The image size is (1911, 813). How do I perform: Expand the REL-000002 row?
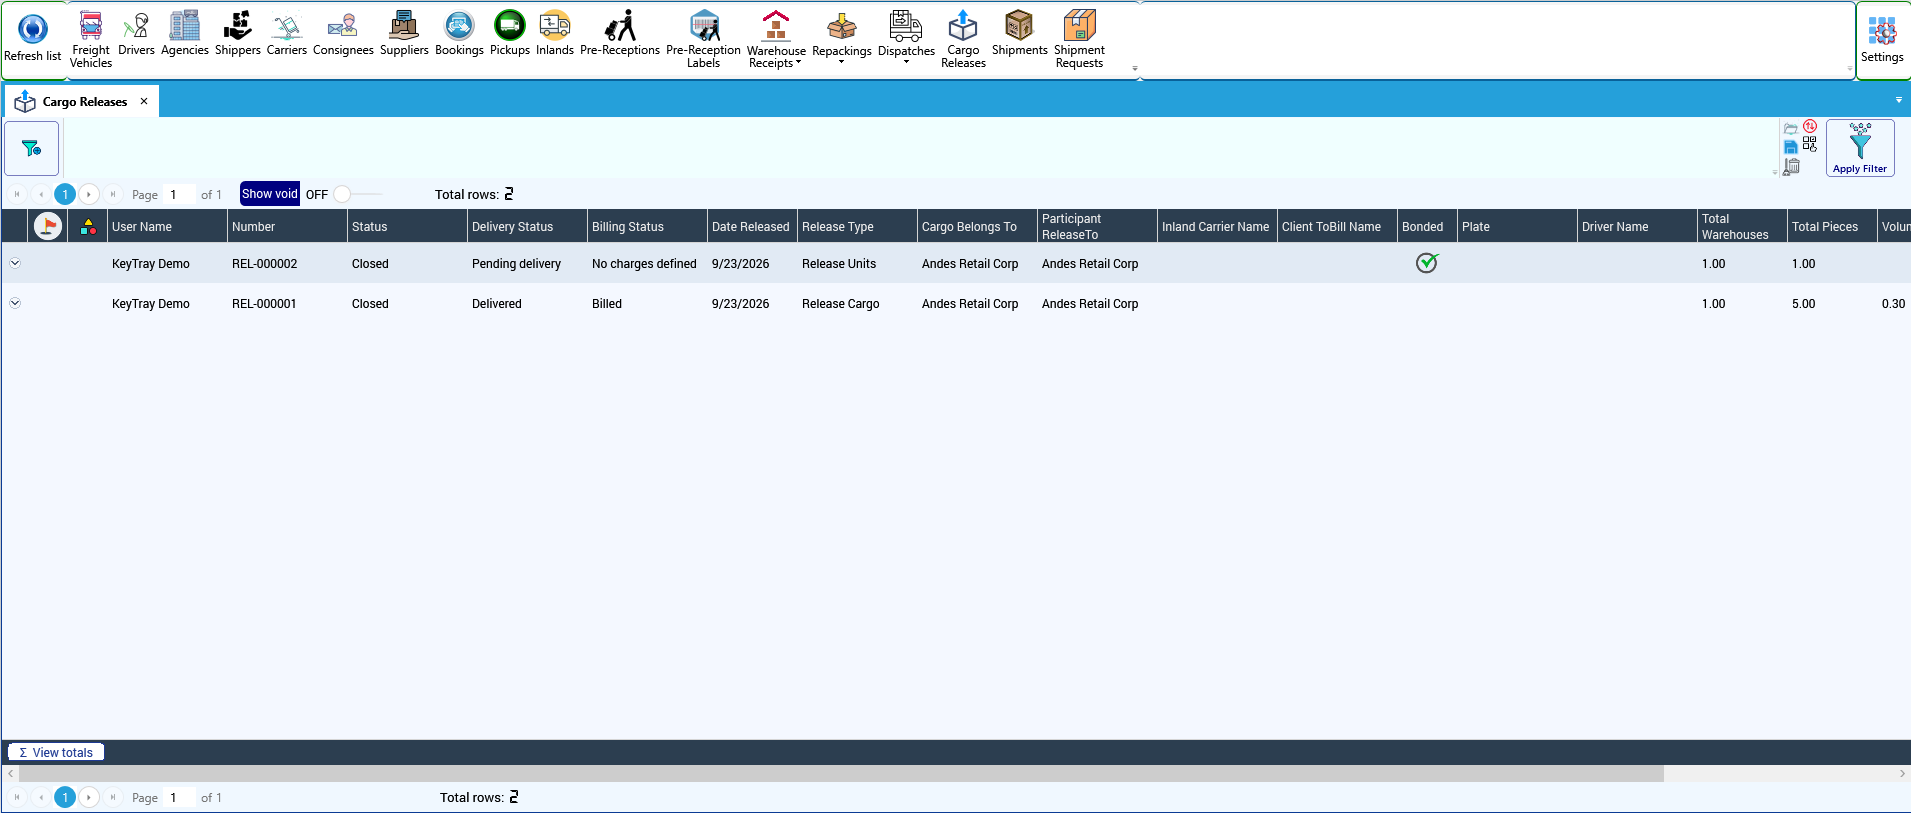coord(15,263)
